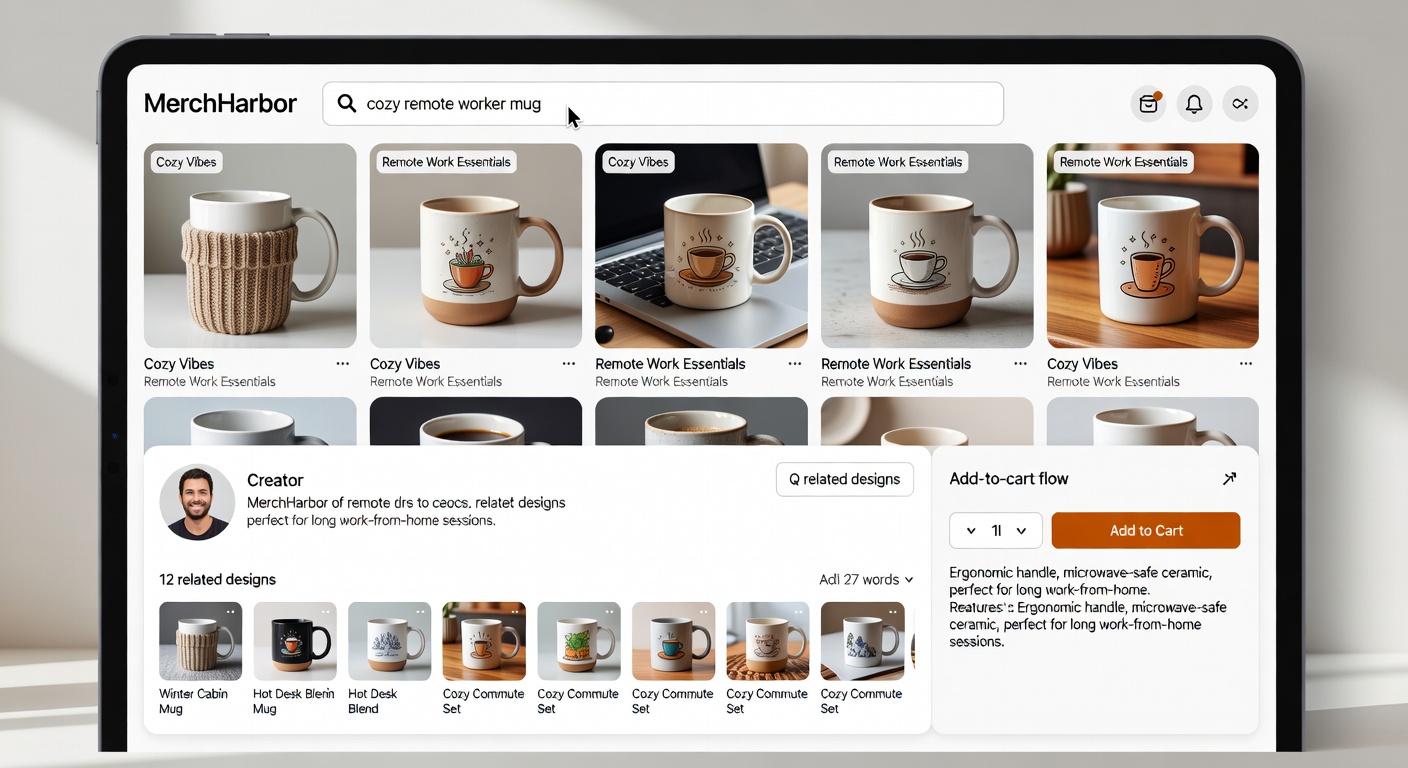Image resolution: width=1408 pixels, height=768 pixels.
Task: Click the shuffle icon in the header
Action: coord(1240,103)
